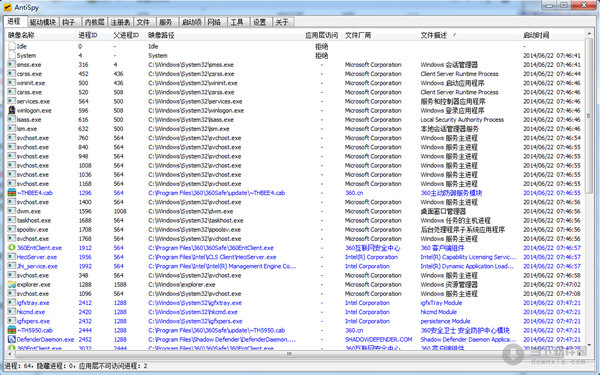Open the 网络 tab
The width and height of the screenshot is (600, 375).
pos(215,22)
